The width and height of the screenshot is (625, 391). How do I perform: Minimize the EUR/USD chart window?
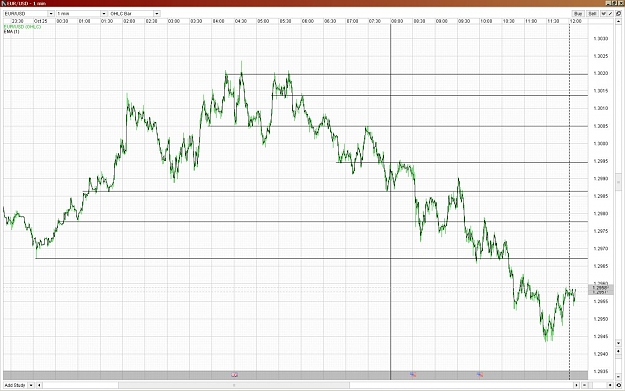[608, 3]
